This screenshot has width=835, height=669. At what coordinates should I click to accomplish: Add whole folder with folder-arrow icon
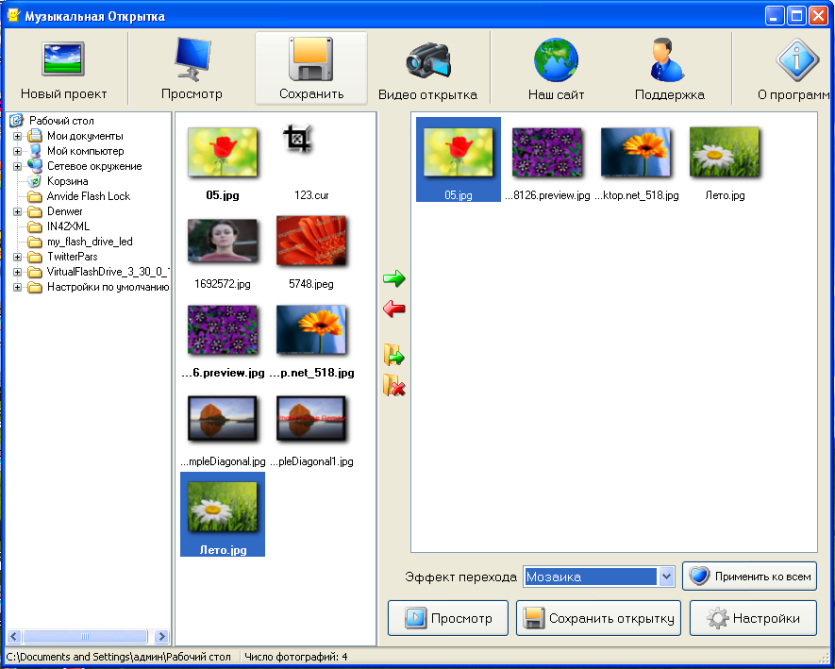(394, 355)
